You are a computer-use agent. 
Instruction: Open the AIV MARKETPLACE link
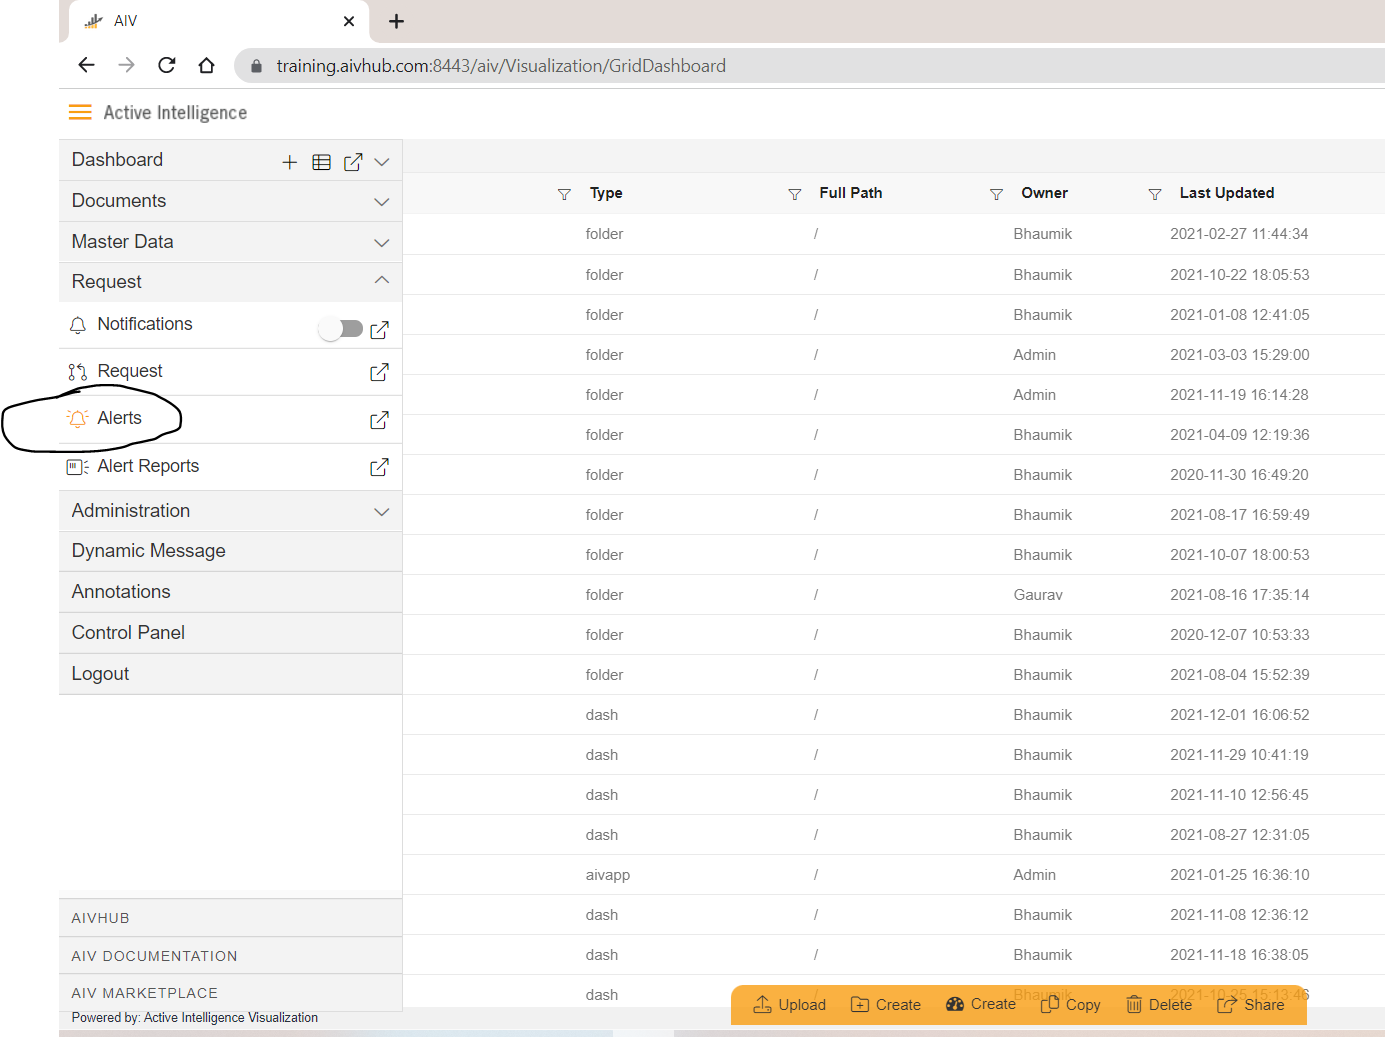click(144, 993)
